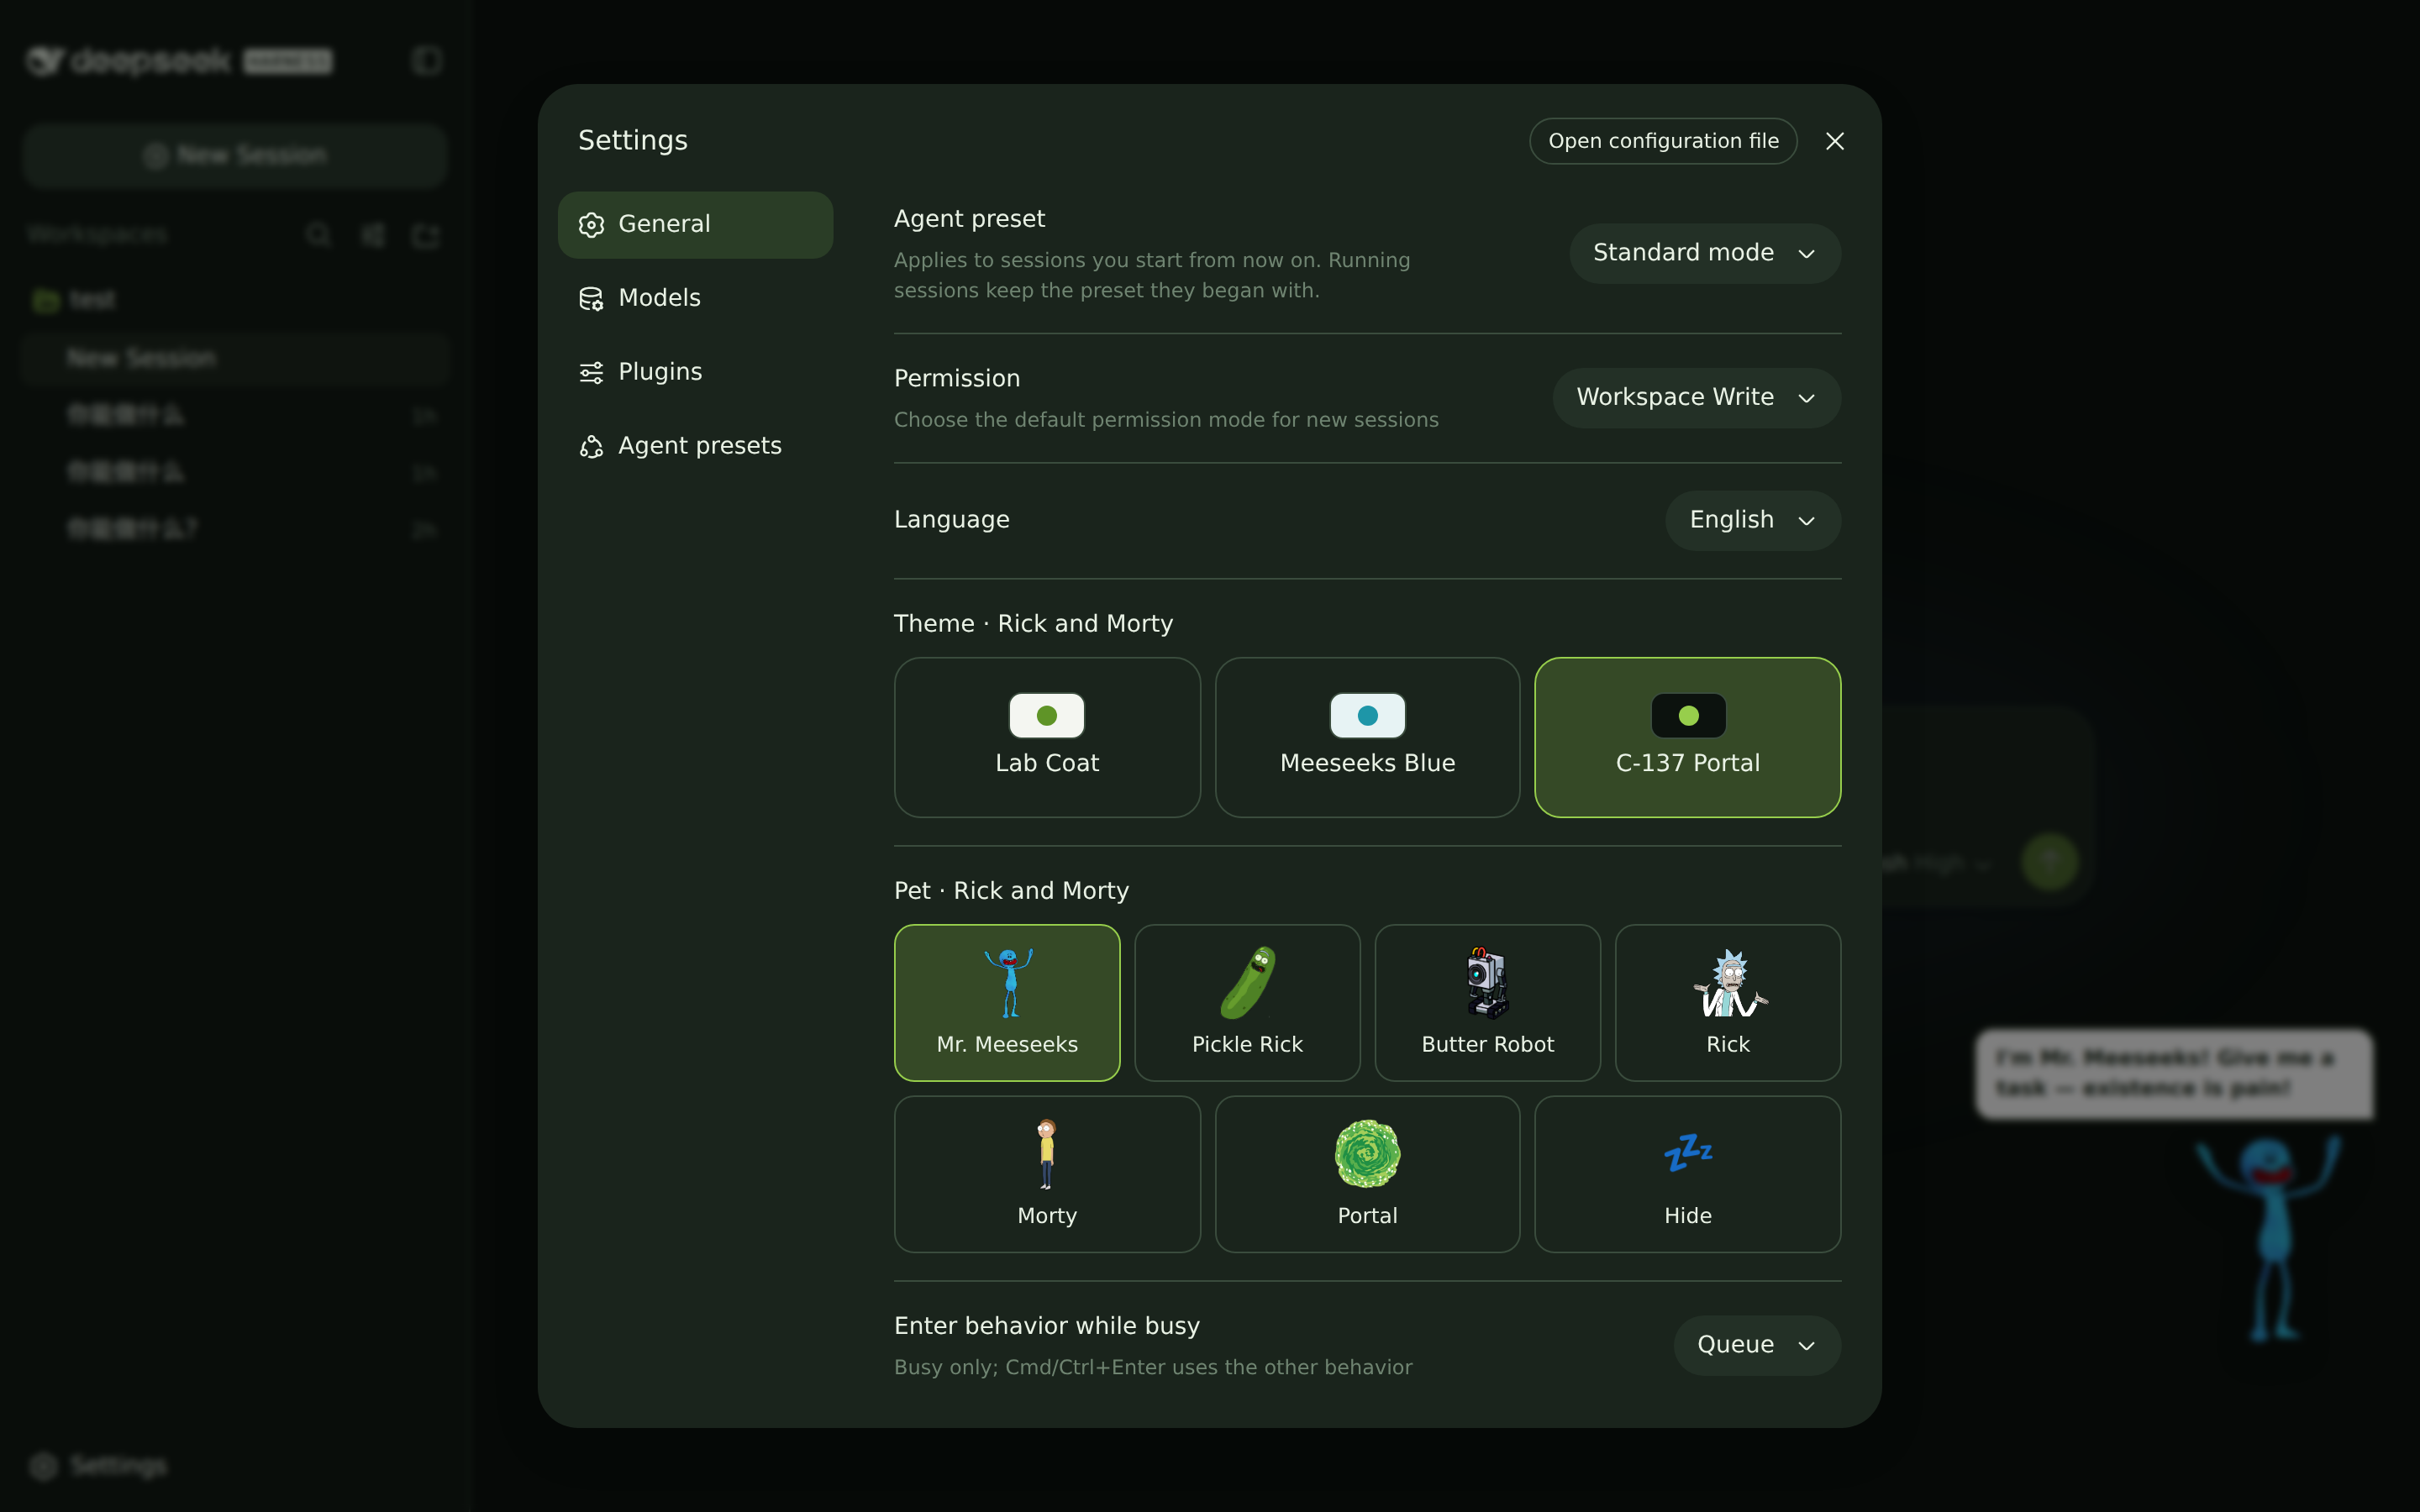2420x1512 pixels.
Task: Start a New Session in the sidebar
Action: click(235, 155)
